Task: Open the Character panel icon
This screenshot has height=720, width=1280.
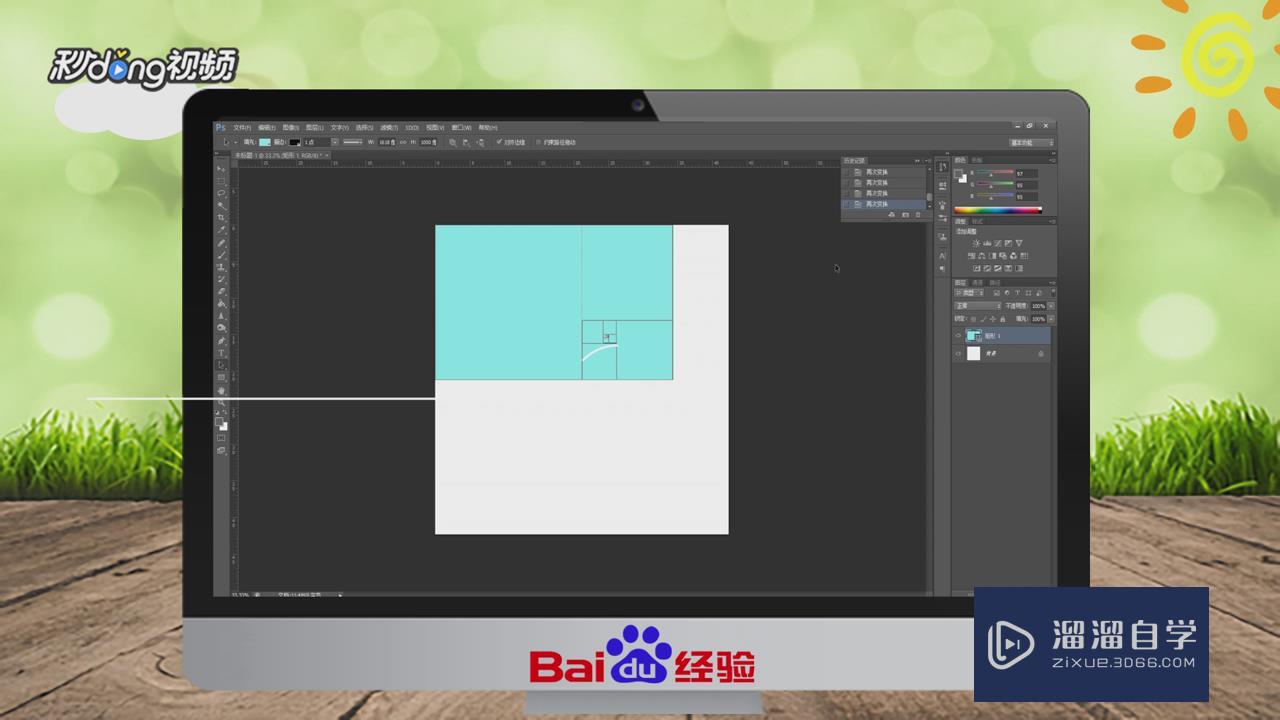Action: coord(942,256)
